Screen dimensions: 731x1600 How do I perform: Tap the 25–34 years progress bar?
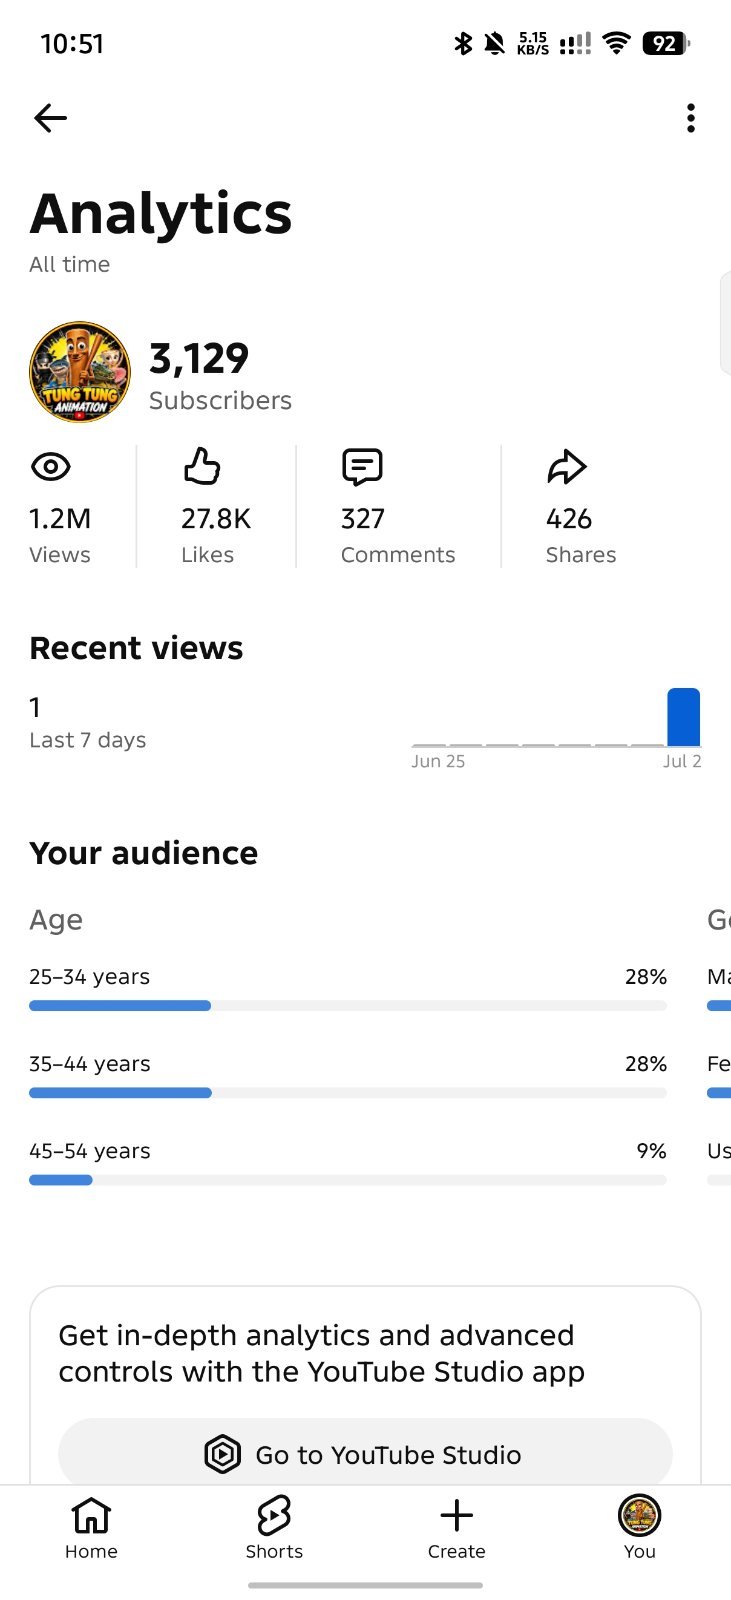(x=348, y=1006)
